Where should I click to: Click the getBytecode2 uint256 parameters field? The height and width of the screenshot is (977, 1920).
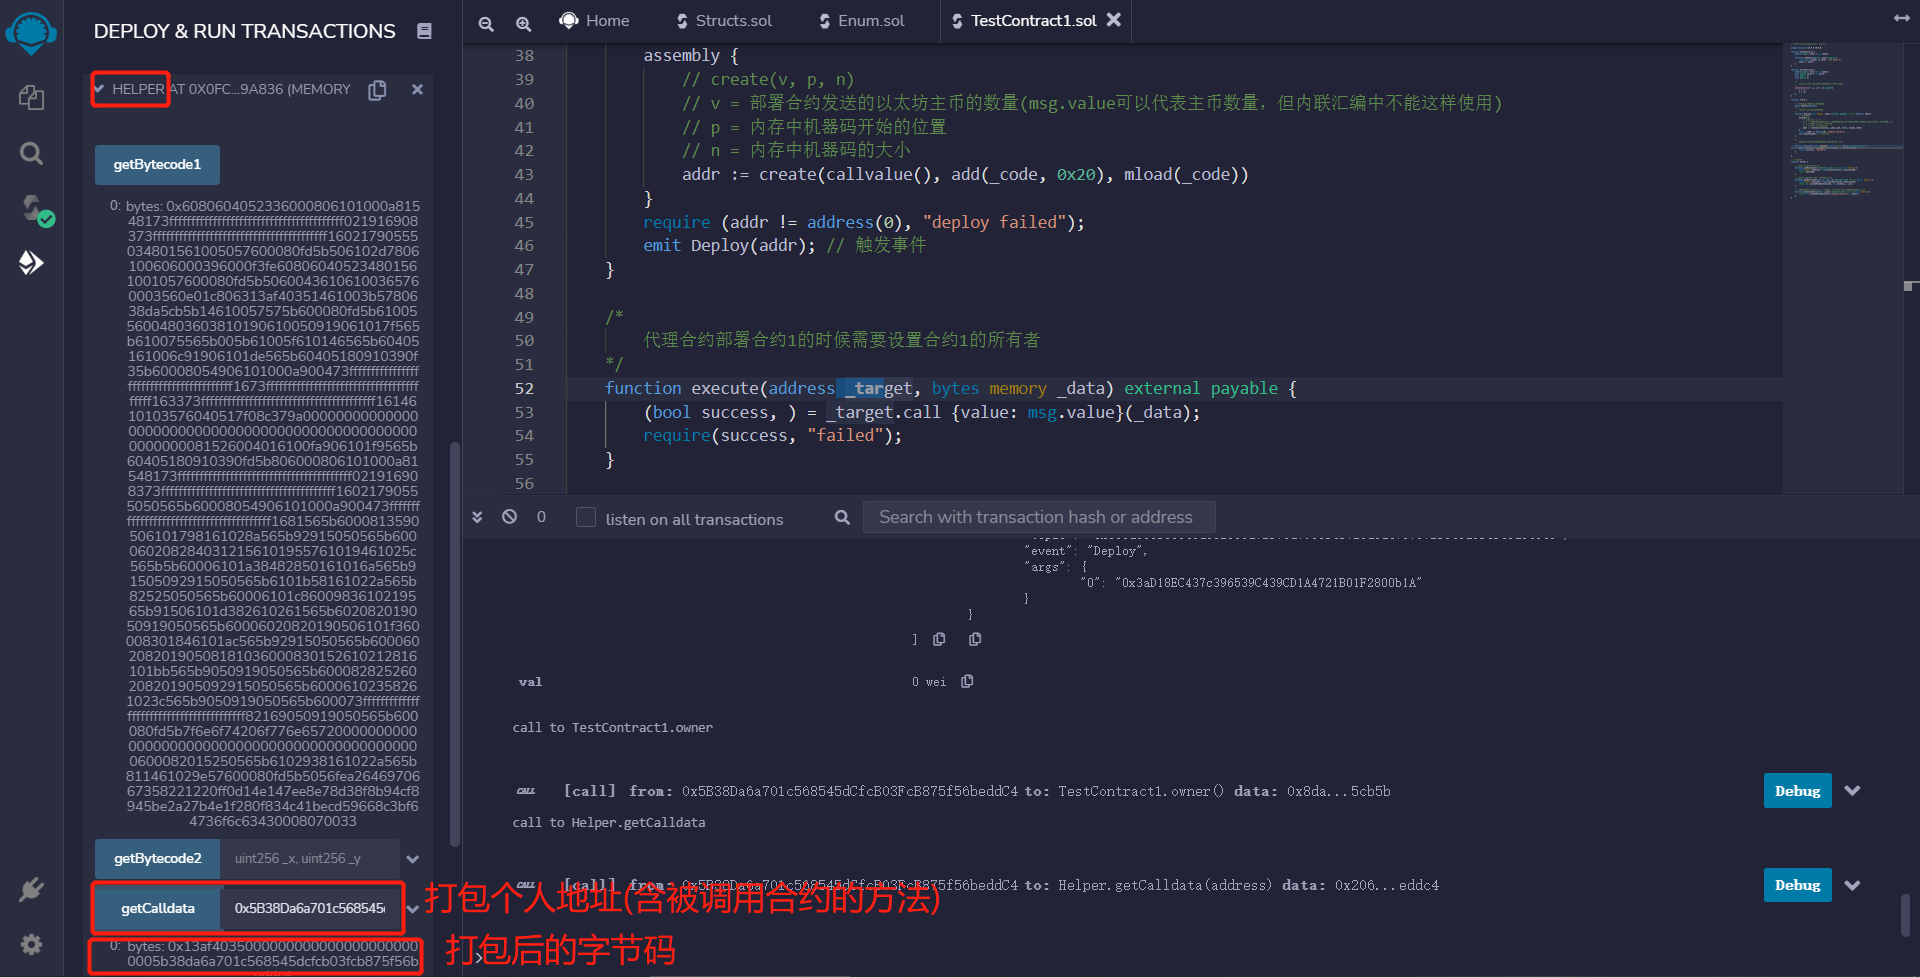click(x=310, y=859)
